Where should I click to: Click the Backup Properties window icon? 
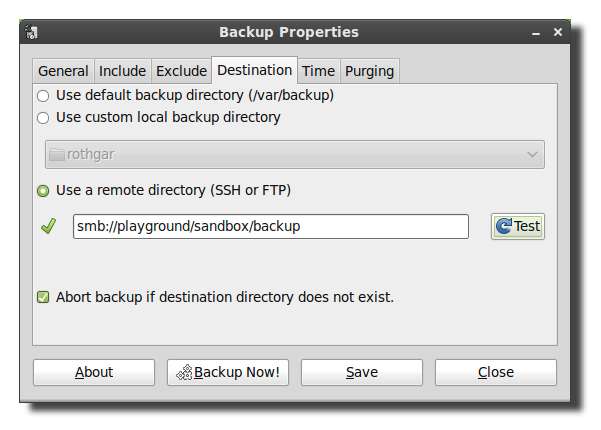tap(32, 32)
